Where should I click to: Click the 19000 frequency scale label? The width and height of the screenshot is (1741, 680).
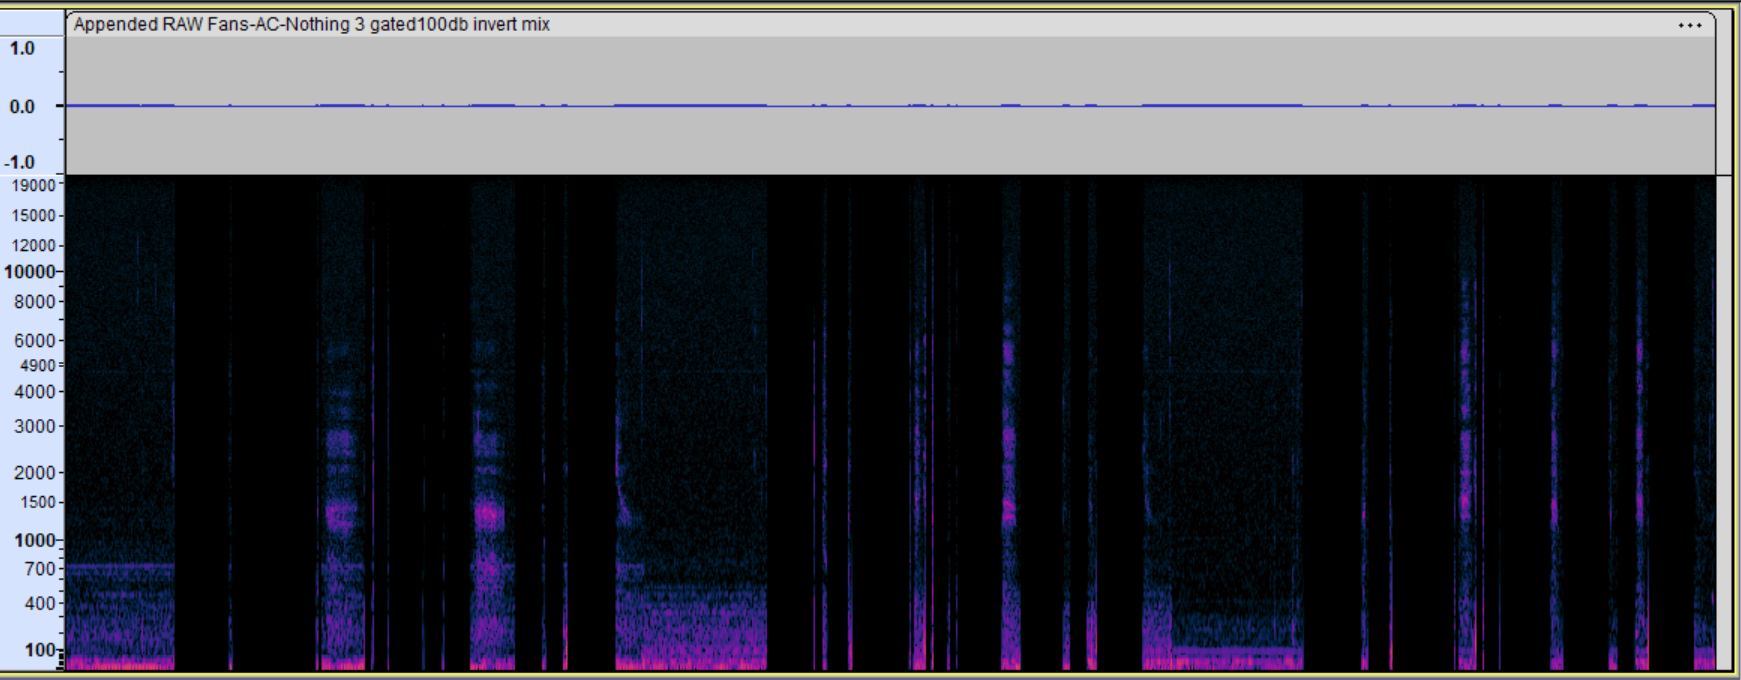[33, 185]
